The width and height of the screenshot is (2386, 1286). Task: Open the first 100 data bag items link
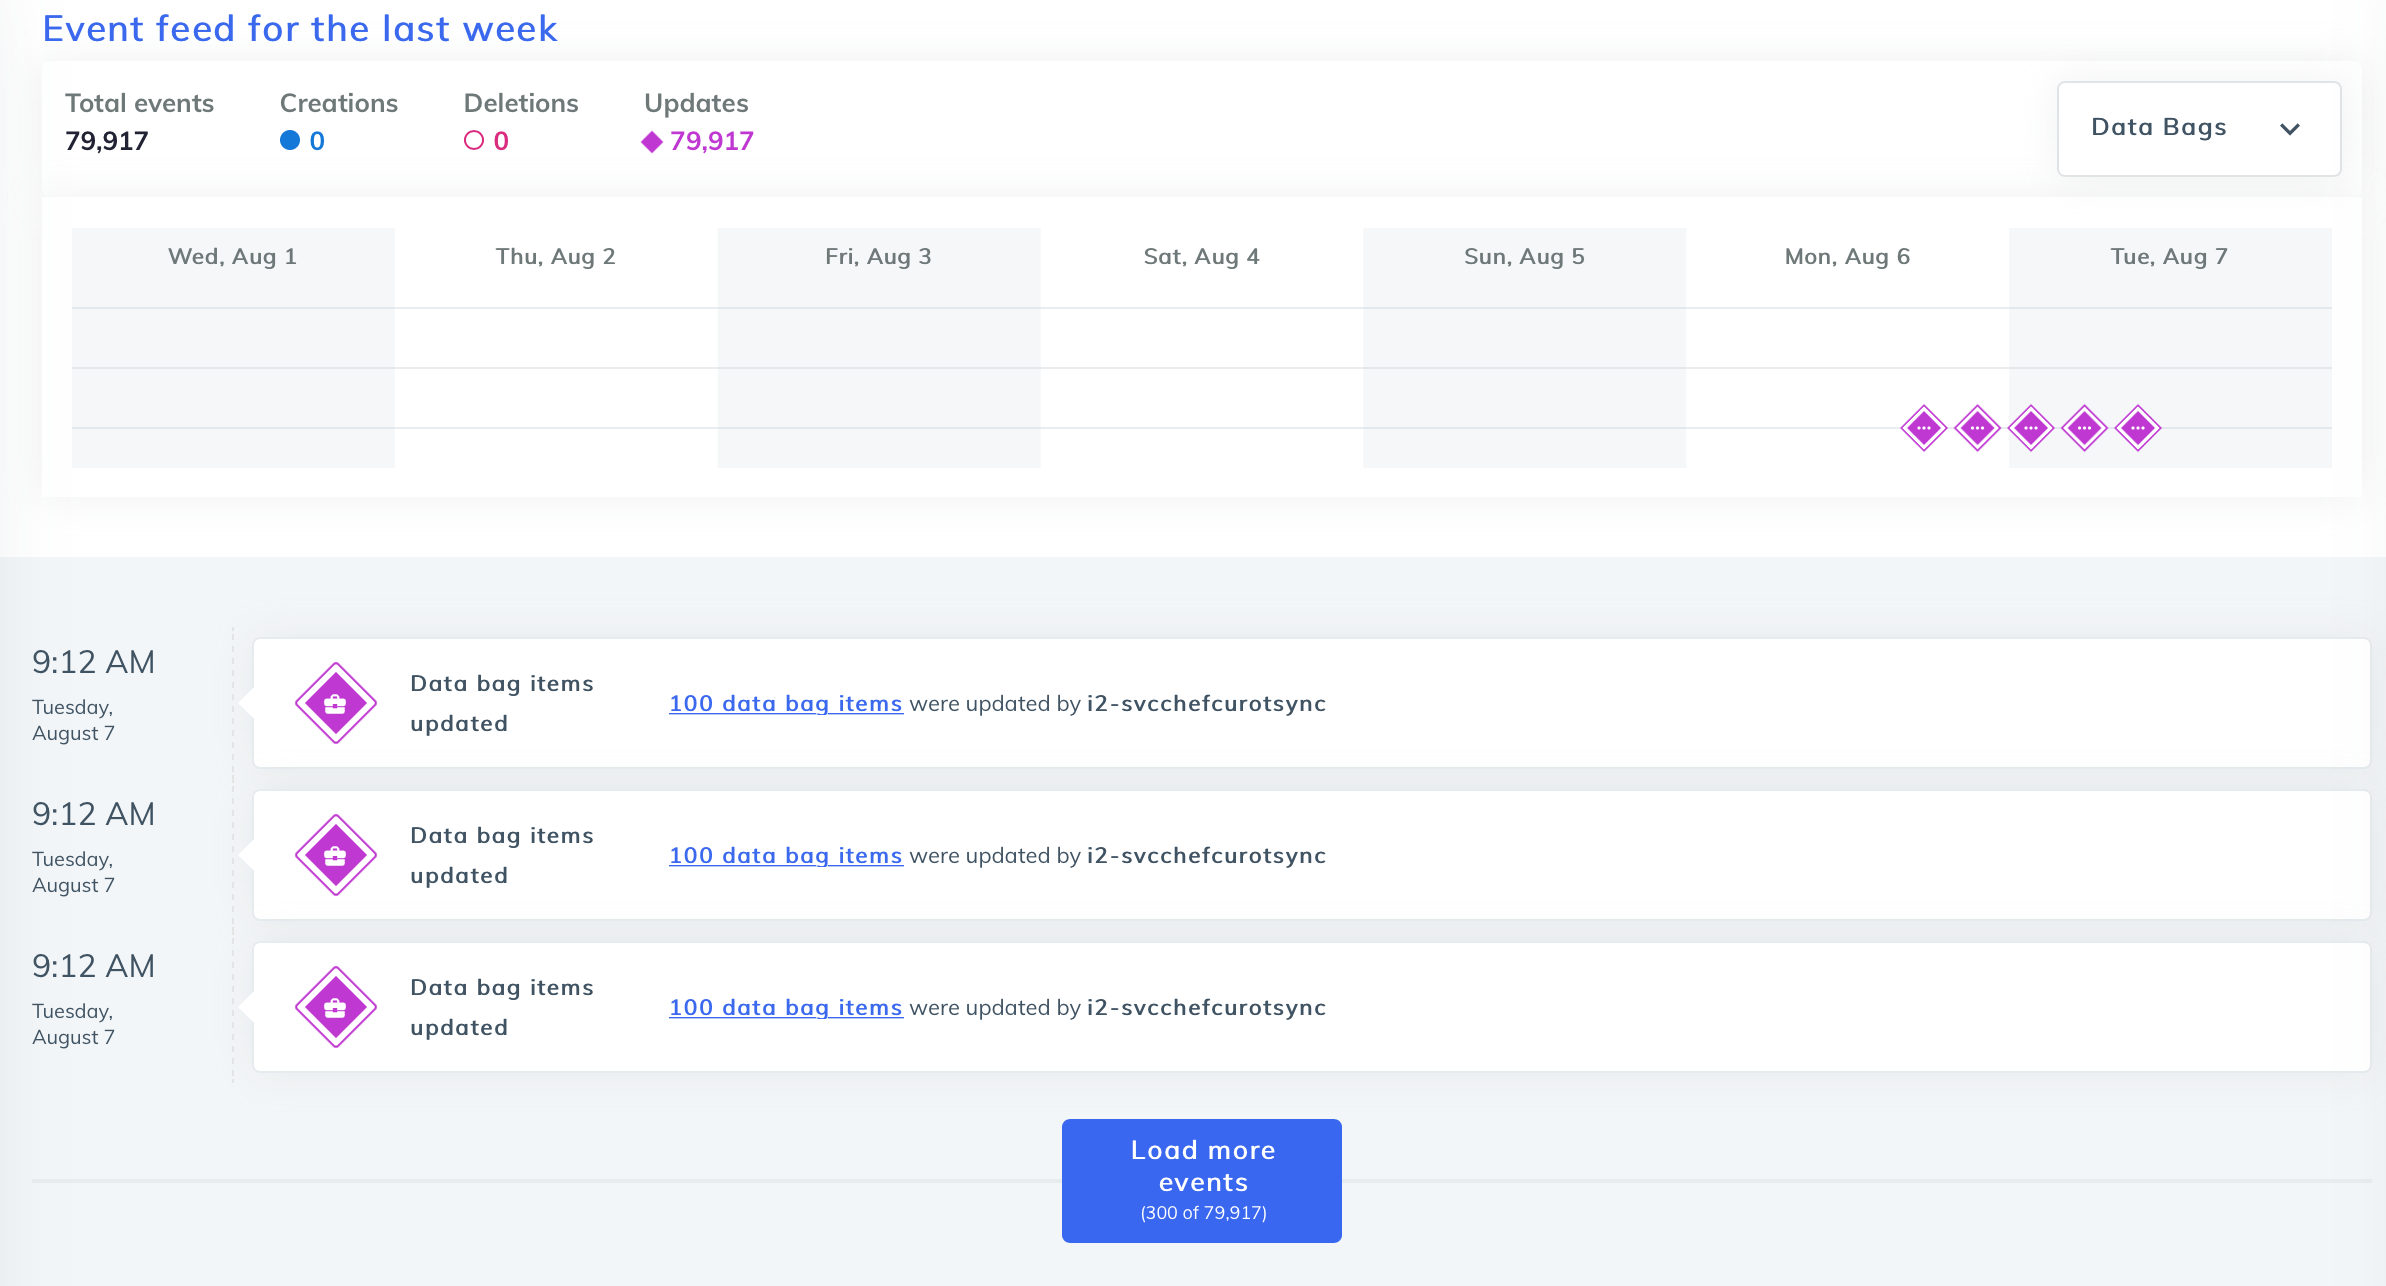[786, 703]
